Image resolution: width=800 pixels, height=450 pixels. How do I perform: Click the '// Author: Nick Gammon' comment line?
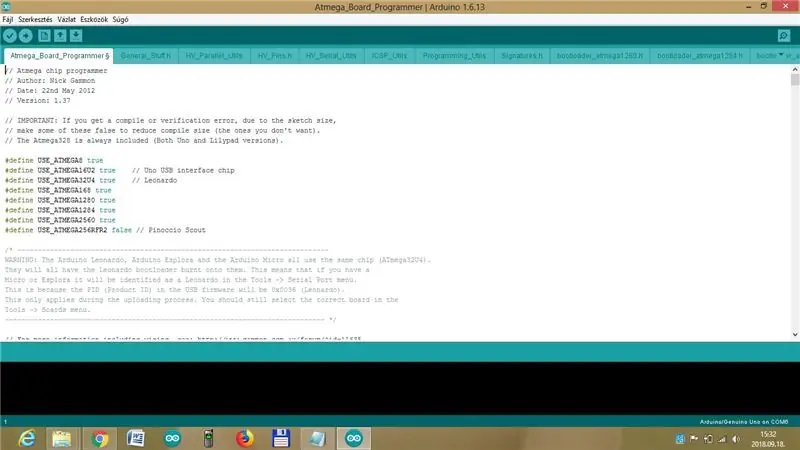pyautogui.click(x=50, y=81)
